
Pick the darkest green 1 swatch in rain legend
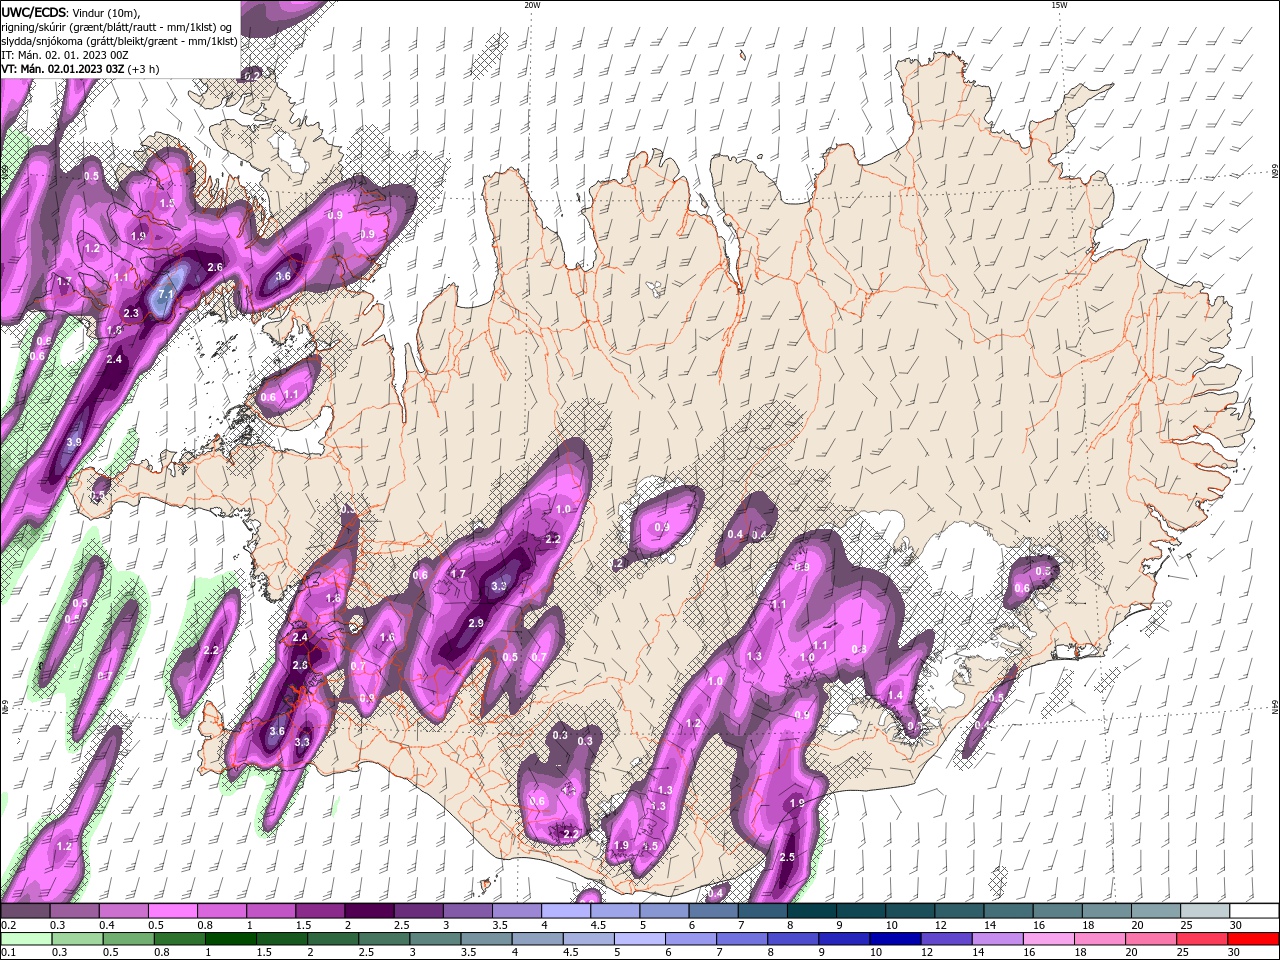(230, 939)
